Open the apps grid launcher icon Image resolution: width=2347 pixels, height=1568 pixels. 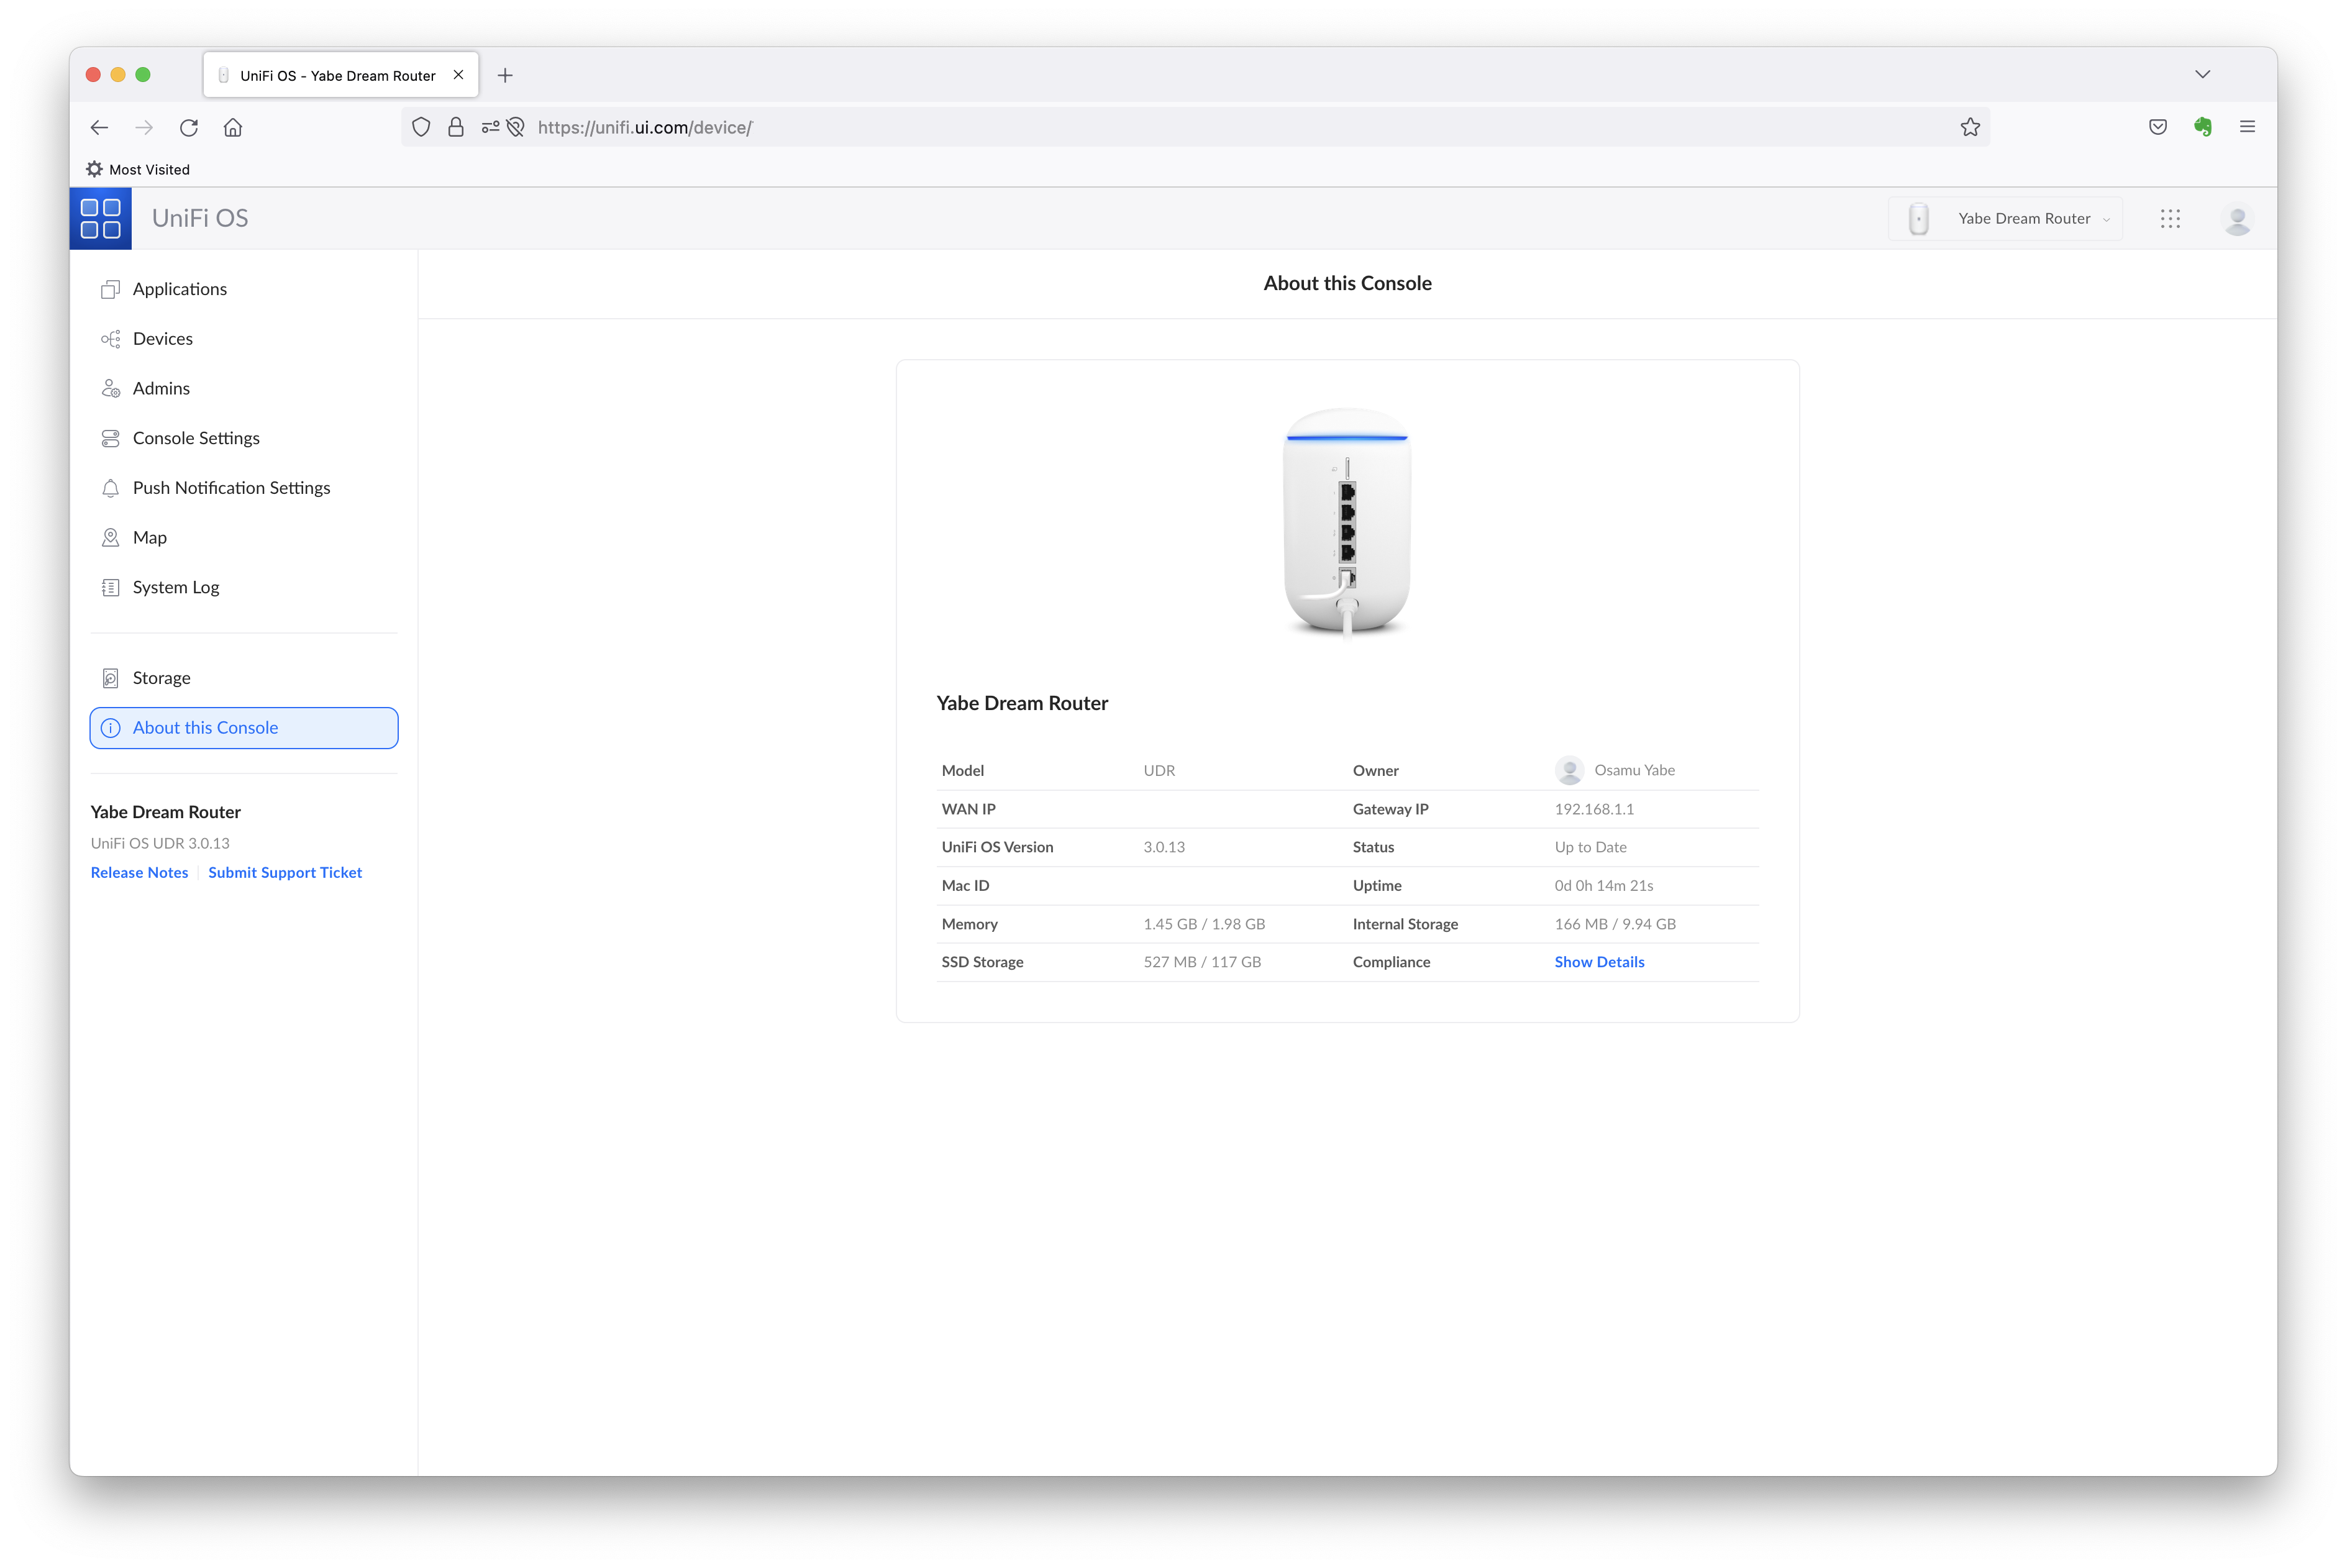coord(2169,218)
